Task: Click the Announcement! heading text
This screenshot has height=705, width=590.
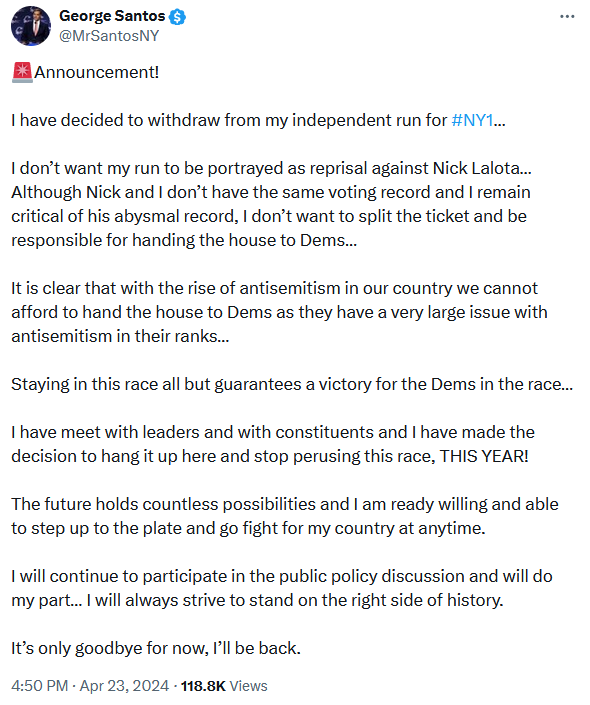Action: coord(97,72)
